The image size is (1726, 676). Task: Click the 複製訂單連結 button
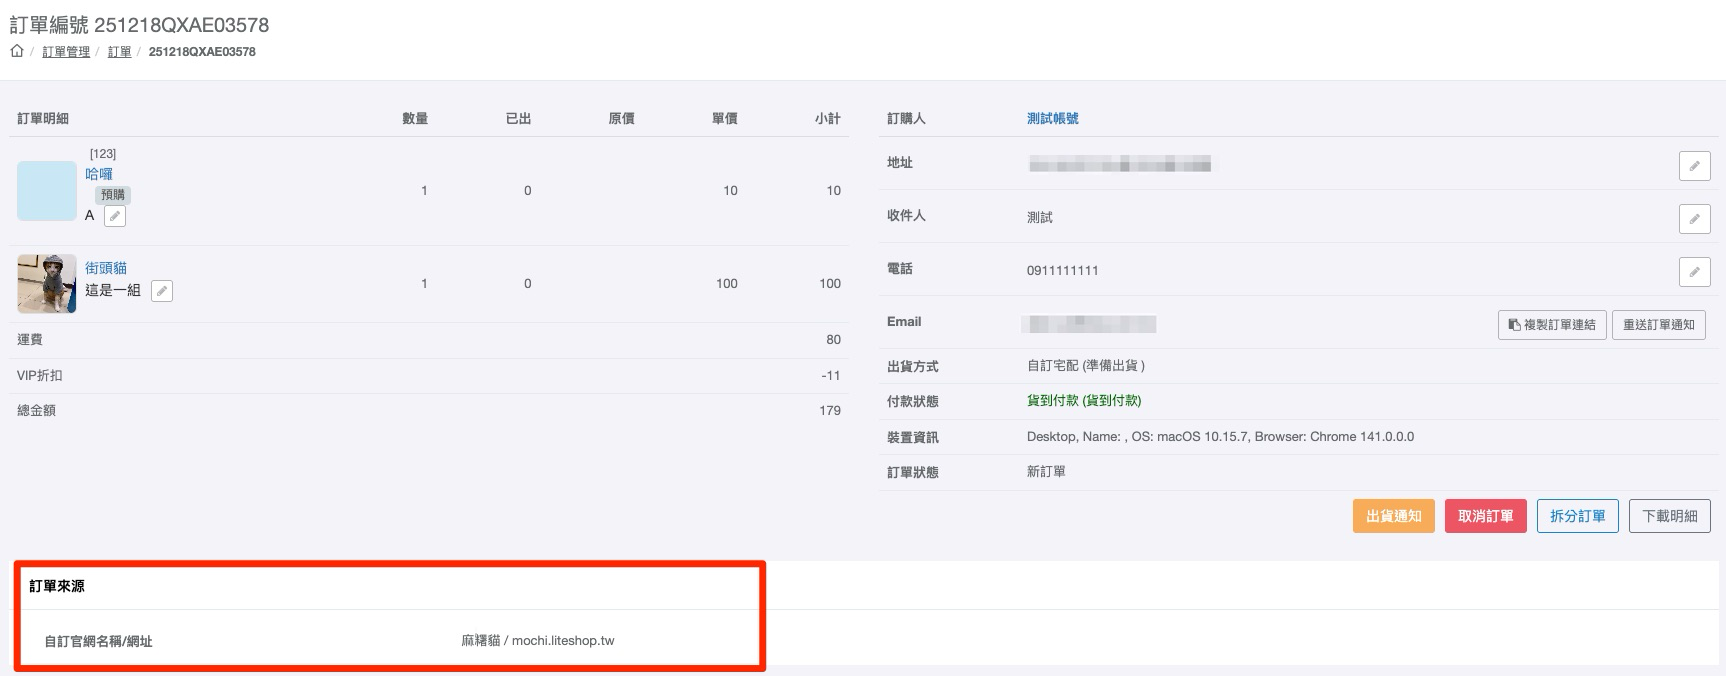click(1552, 325)
